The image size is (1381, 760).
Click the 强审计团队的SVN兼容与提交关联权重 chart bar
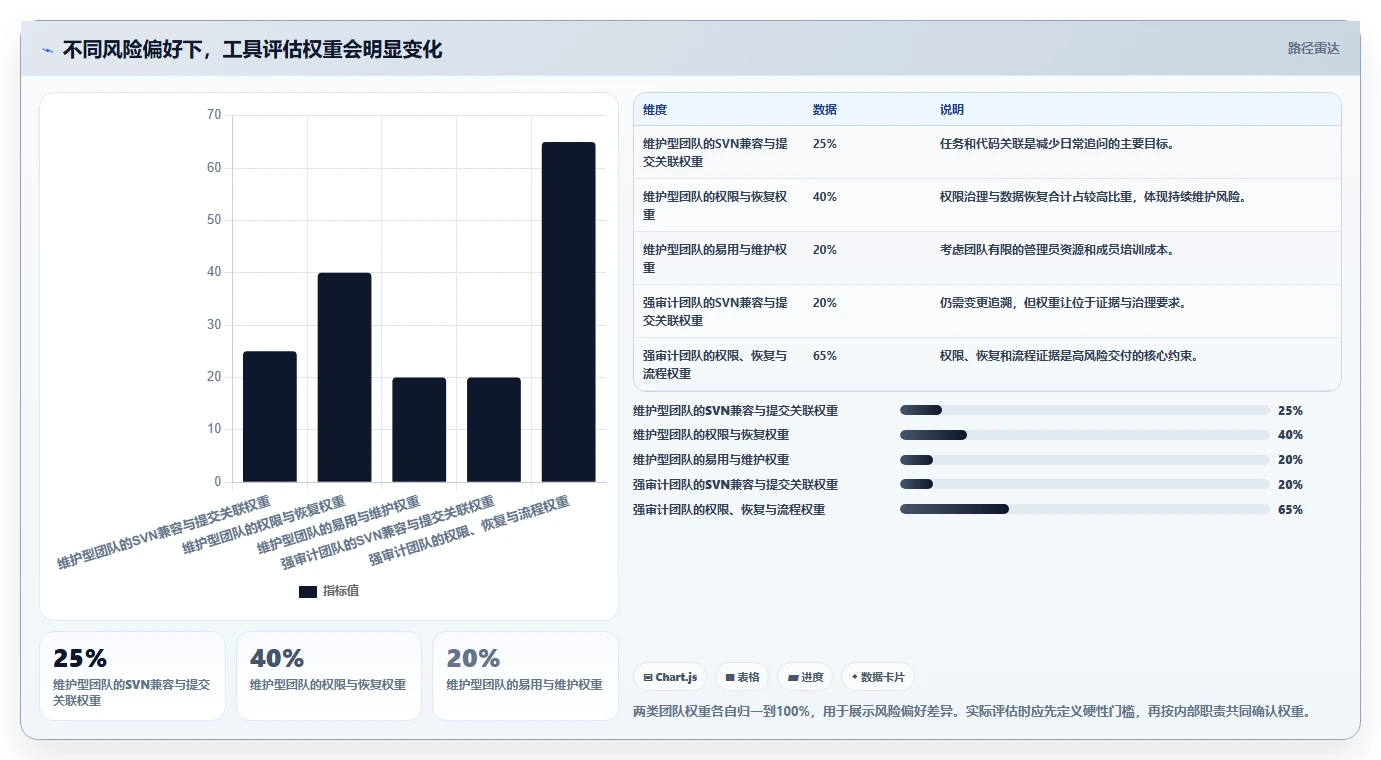pos(494,430)
